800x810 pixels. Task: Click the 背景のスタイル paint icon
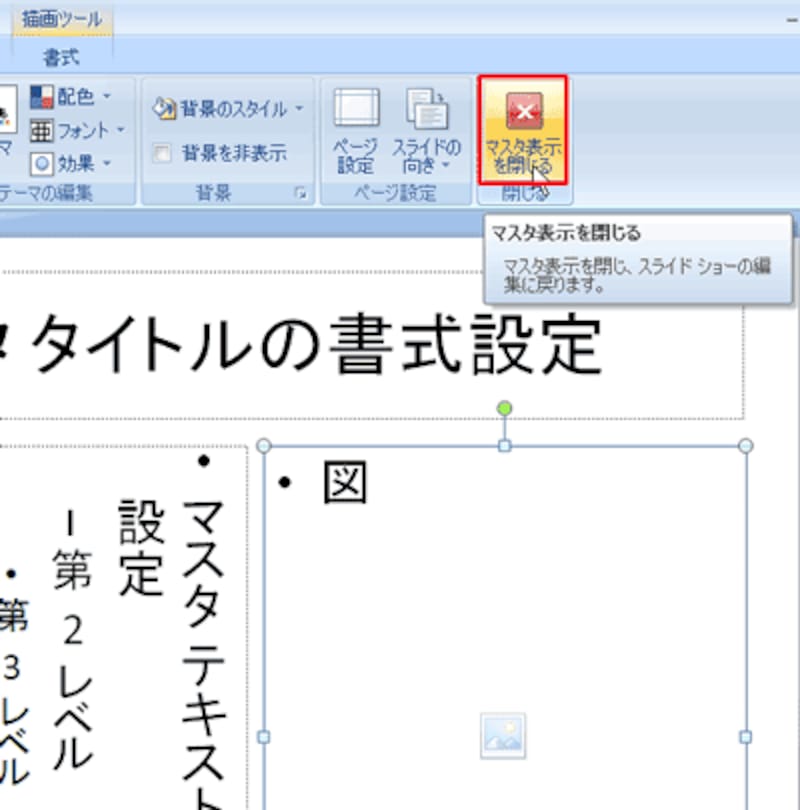(165, 109)
